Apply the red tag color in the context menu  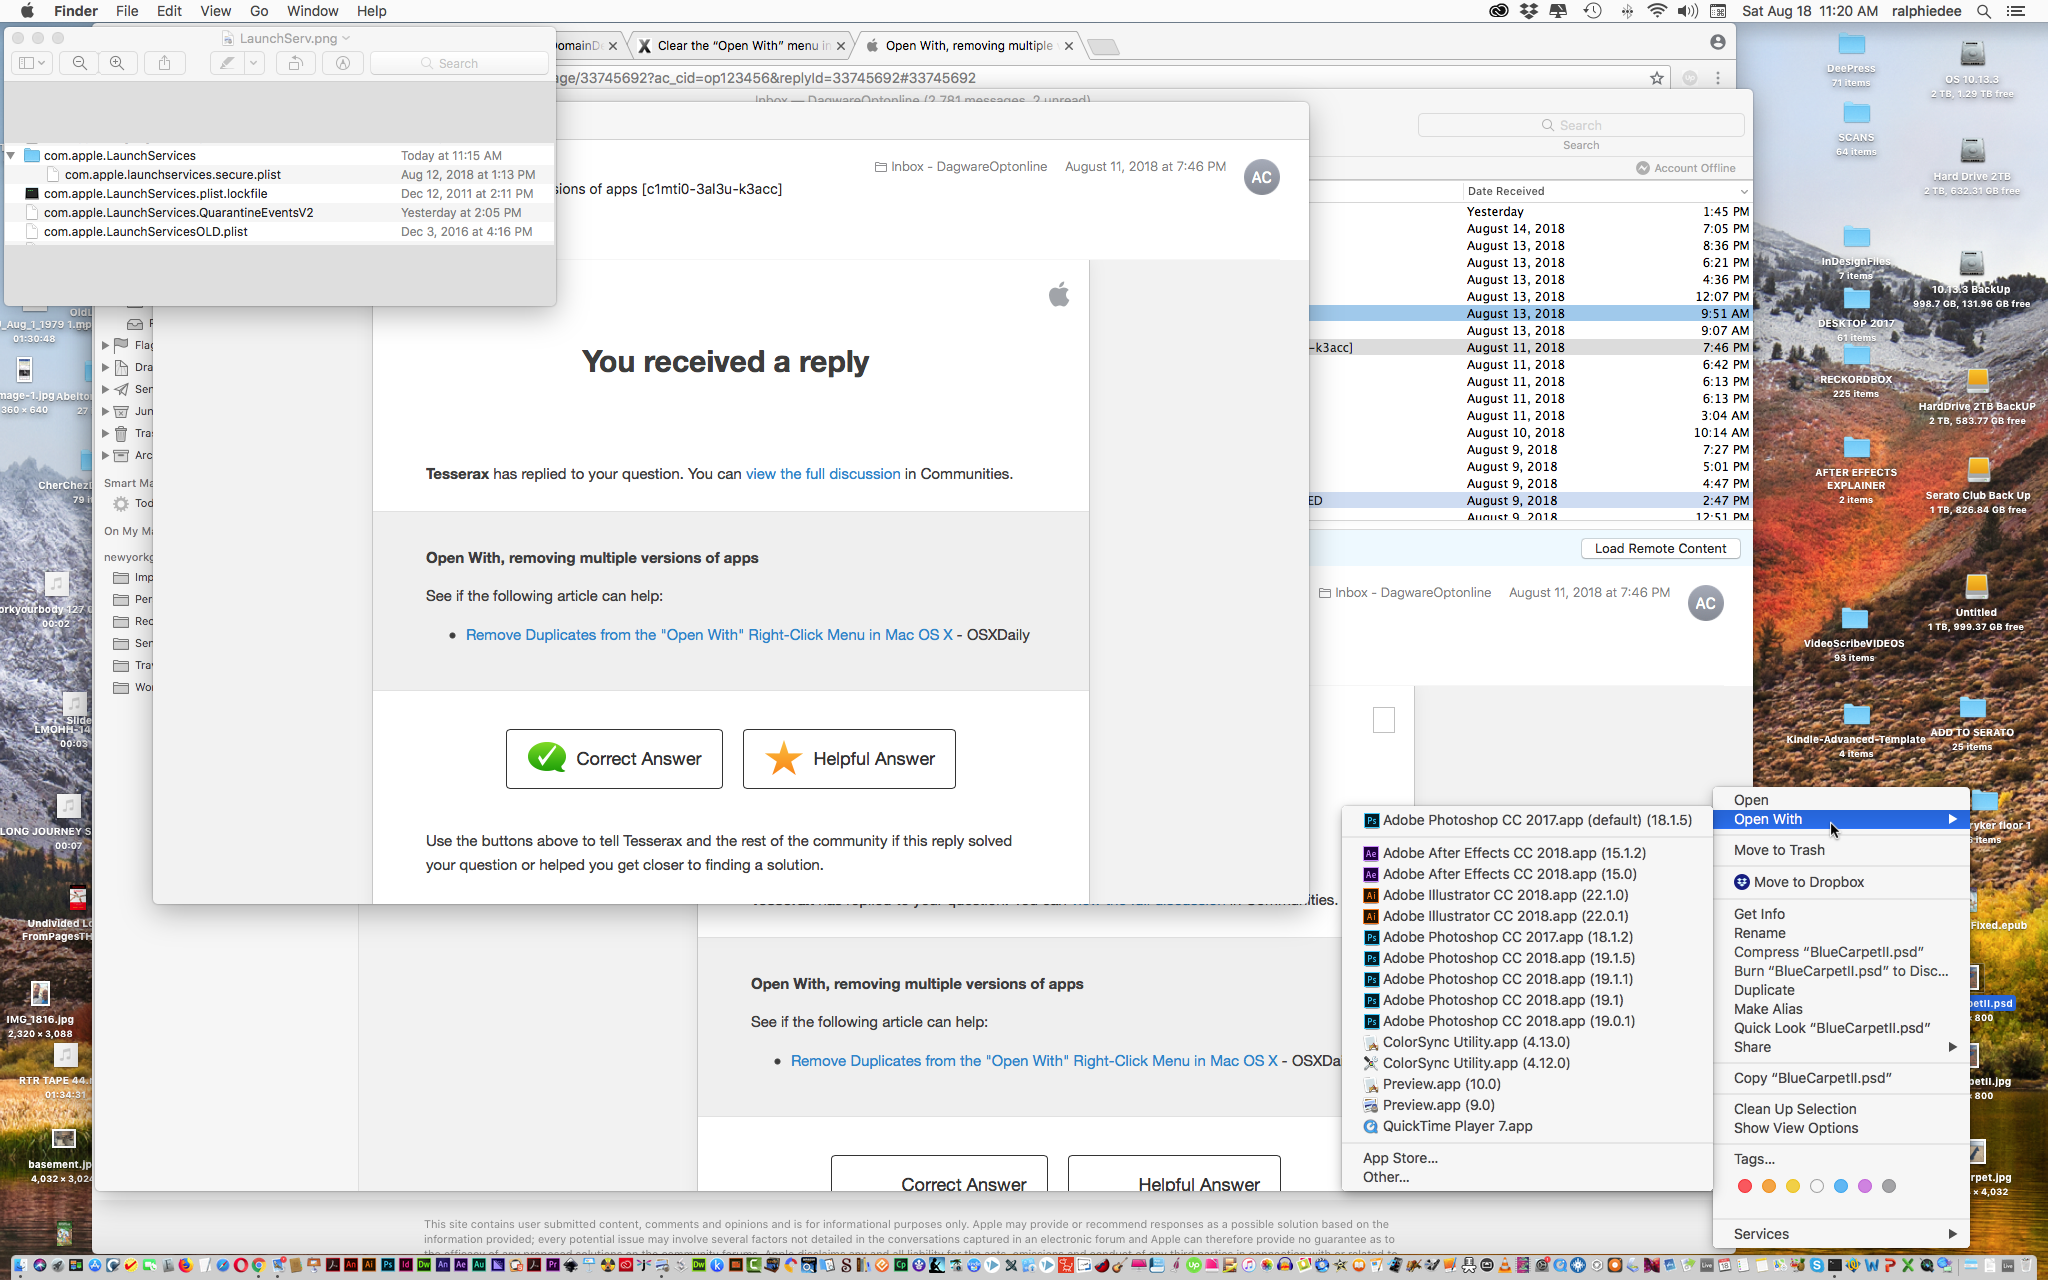click(1744, 1186)
